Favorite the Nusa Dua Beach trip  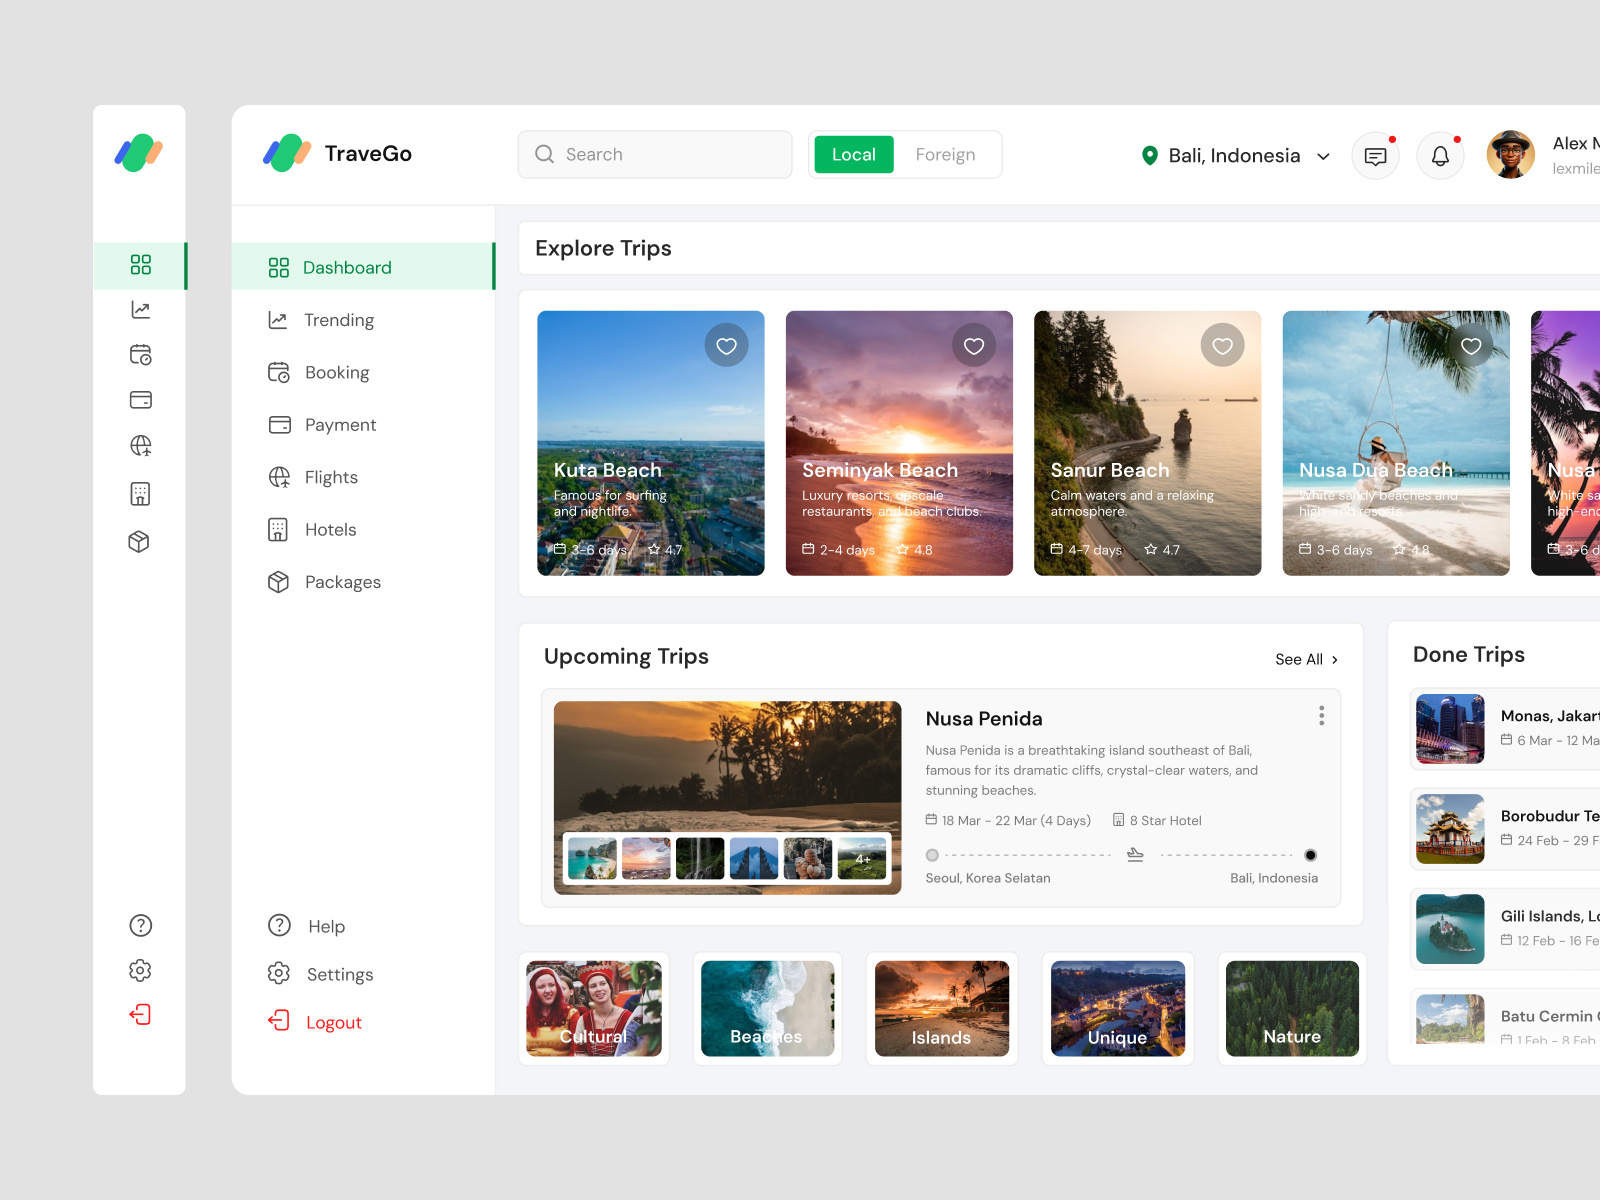(1471, 346)
